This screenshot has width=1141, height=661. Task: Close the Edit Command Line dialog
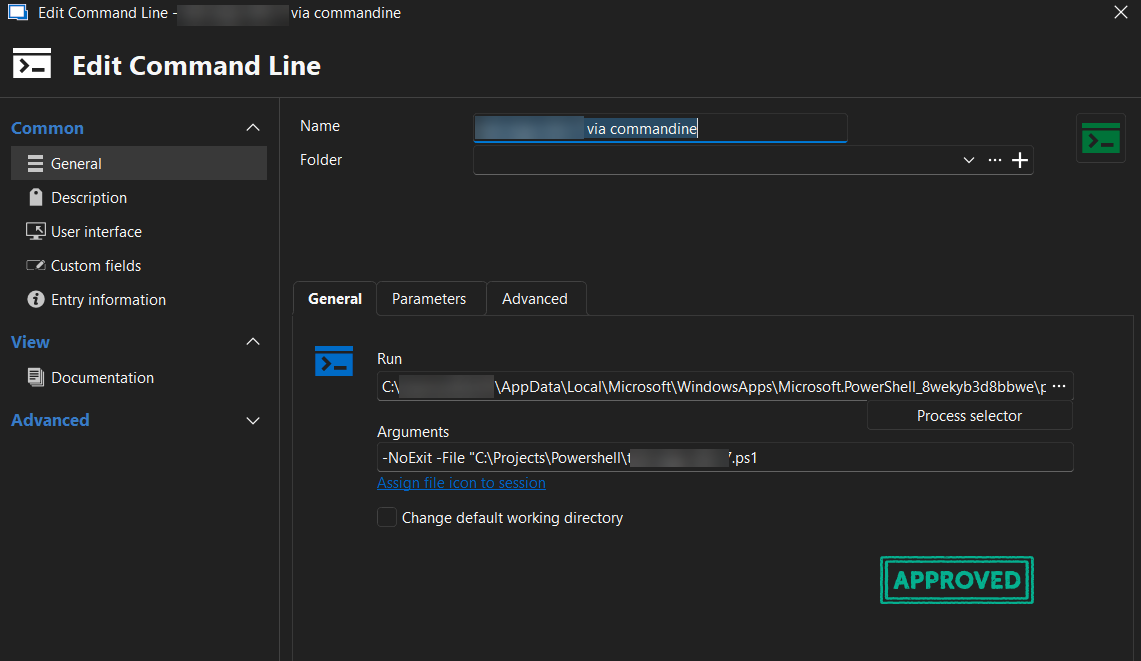pos(1121,12)
